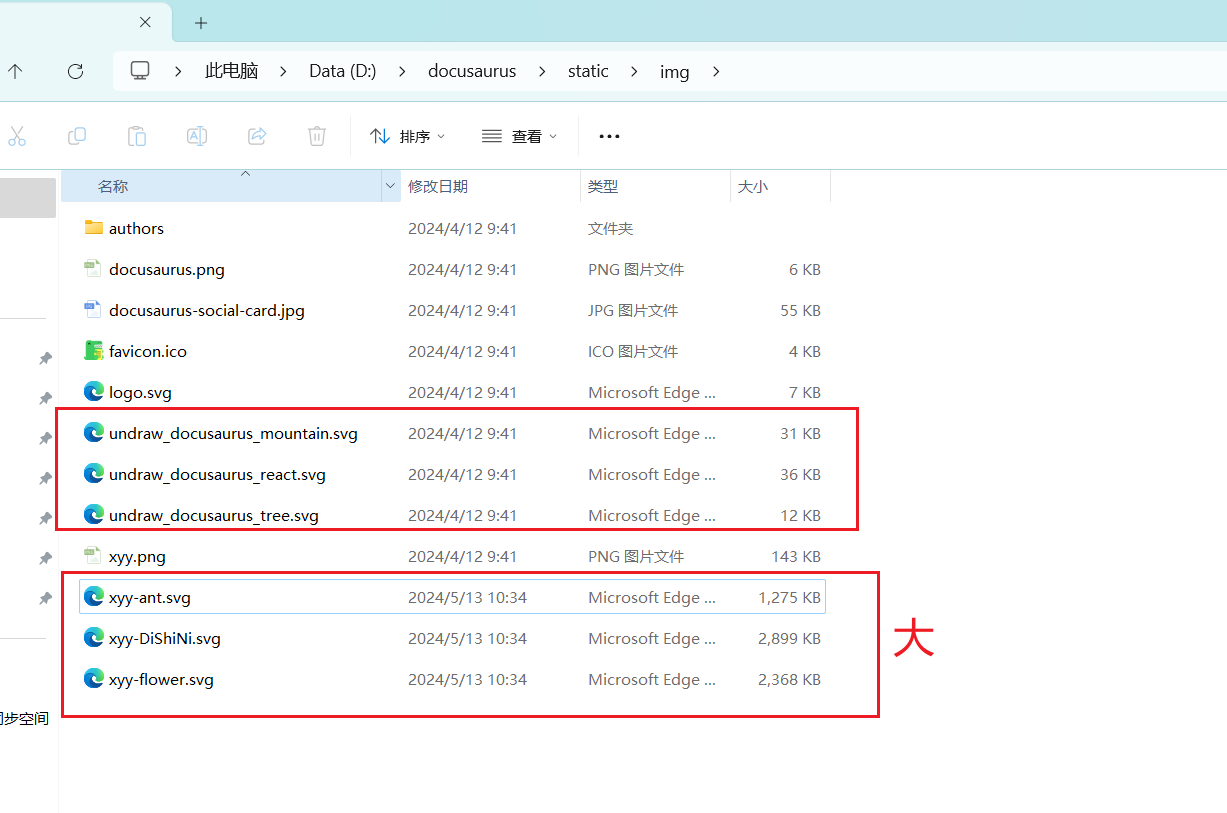Click the Copy icon in toolbar

click(x=77, y=136)
